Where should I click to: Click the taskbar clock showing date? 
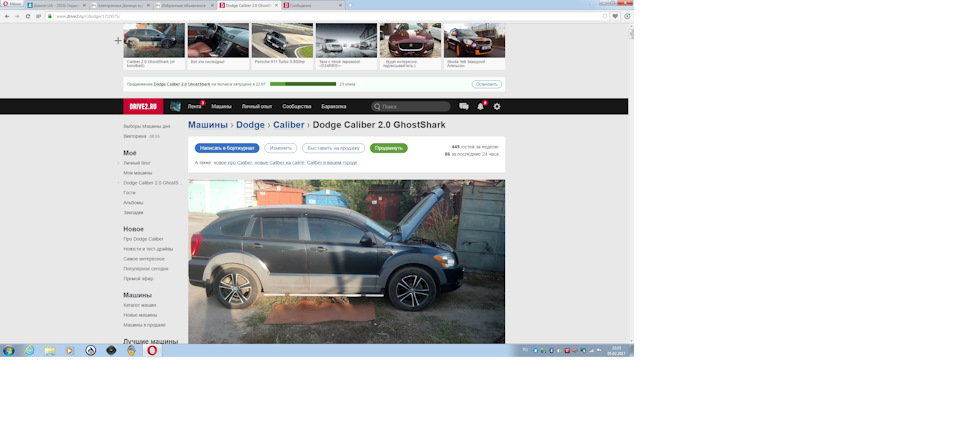616,351
